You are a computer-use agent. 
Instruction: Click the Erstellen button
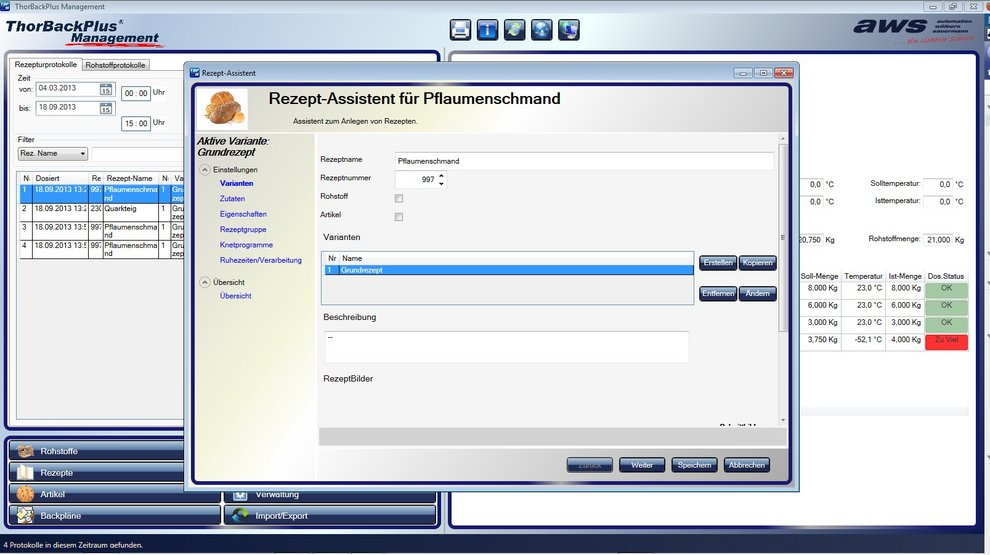tap(718, 263)
